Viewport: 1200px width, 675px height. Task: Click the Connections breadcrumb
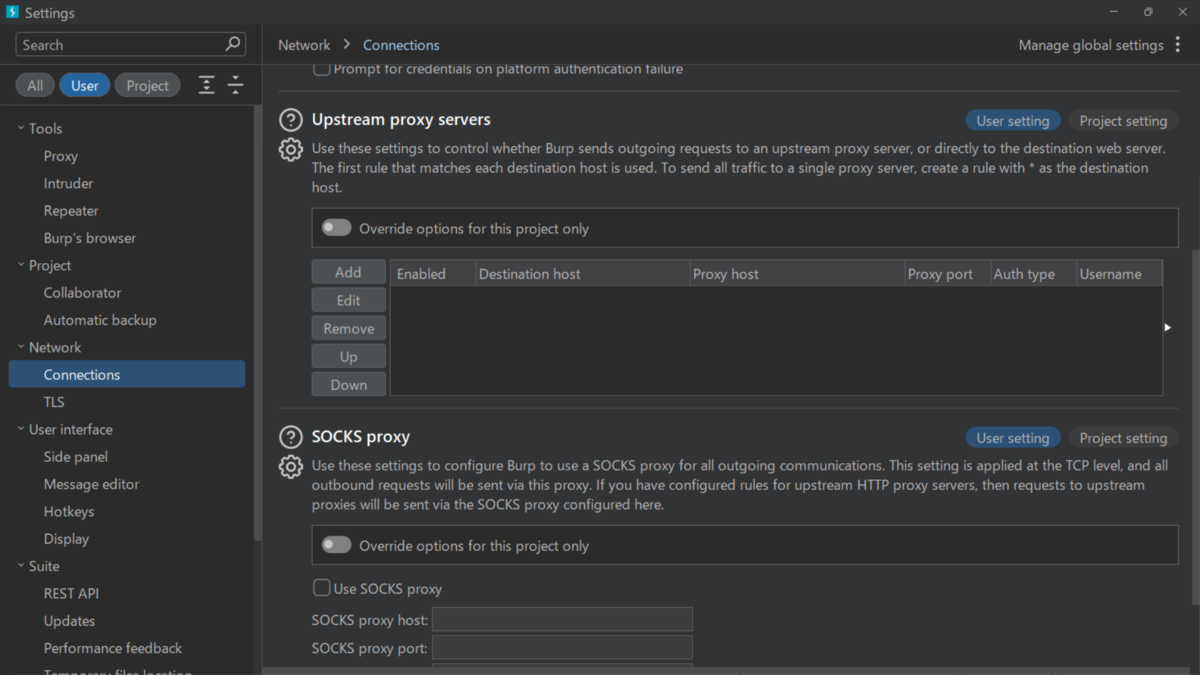[x=401, y=45]
